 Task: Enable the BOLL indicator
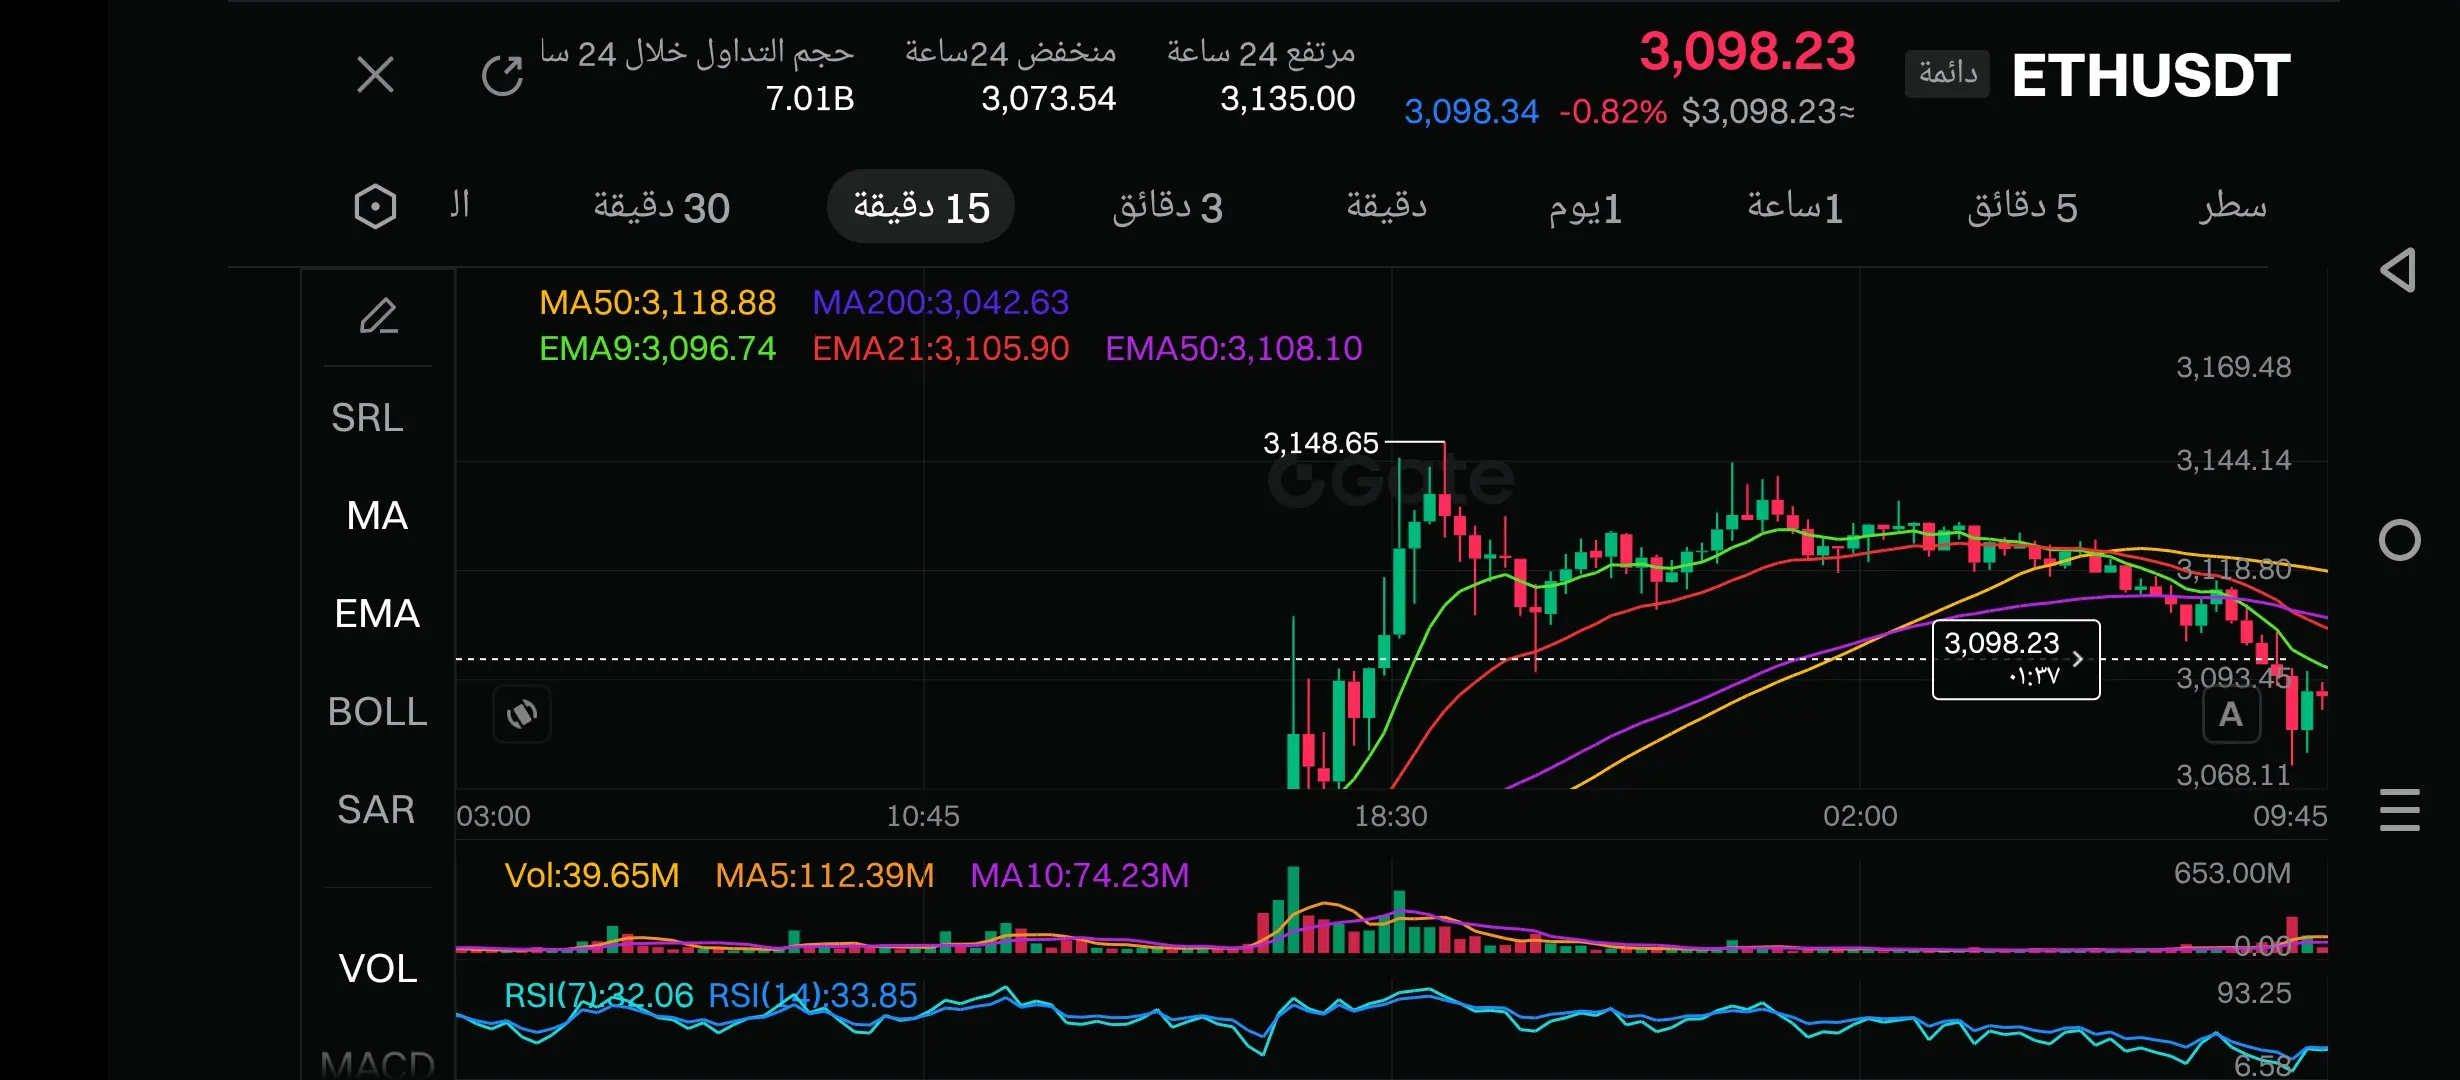pyautogui.click(x=377, y=712)
